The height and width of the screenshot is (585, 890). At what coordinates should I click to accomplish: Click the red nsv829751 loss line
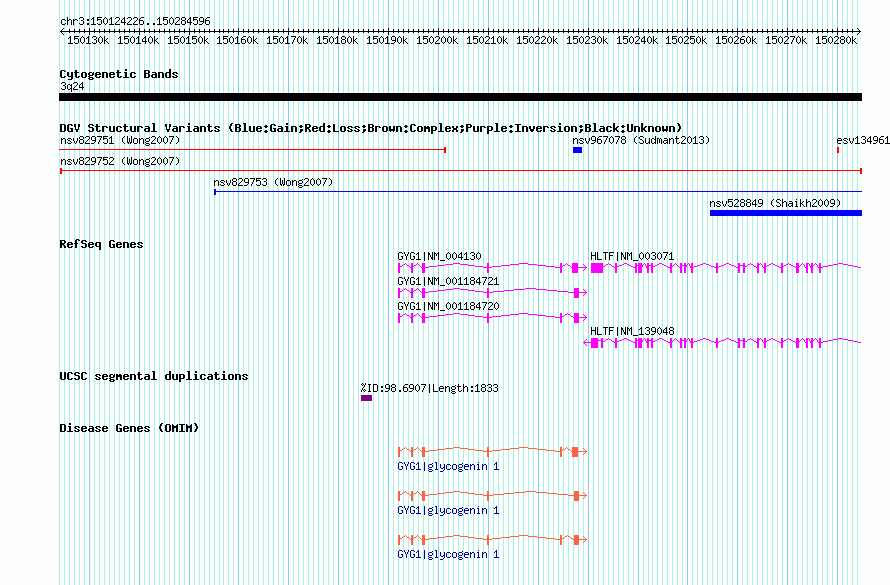(x=253, y=150)
